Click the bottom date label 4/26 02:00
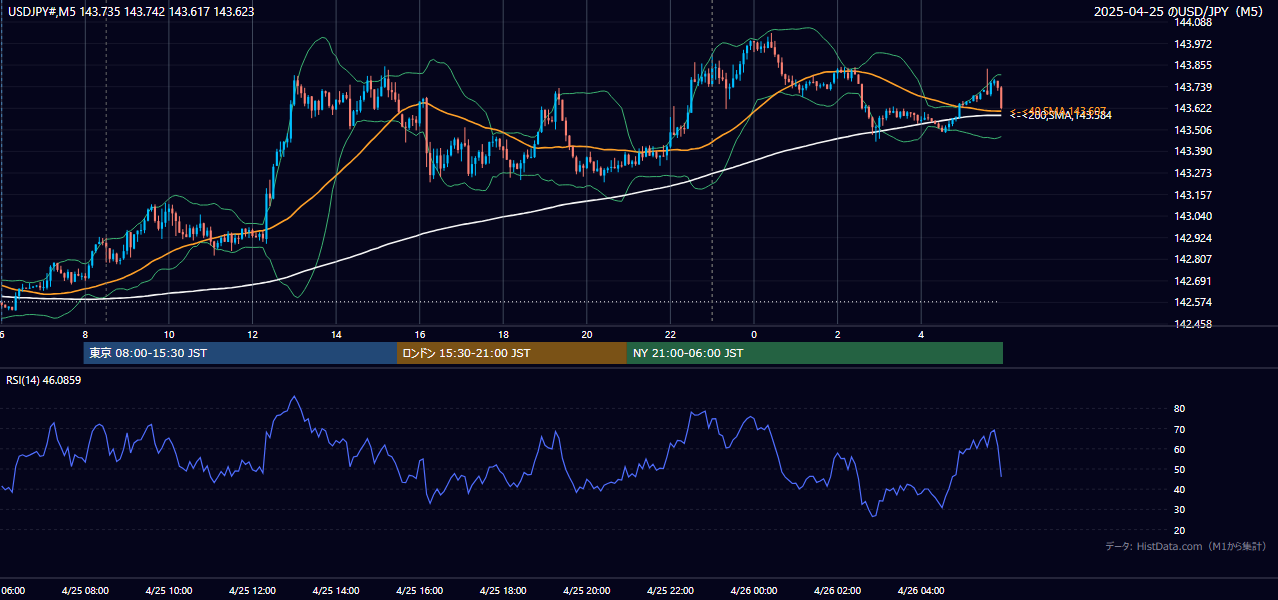The image size is (1278, 600). pyautogui.click(x=838, y=590)
